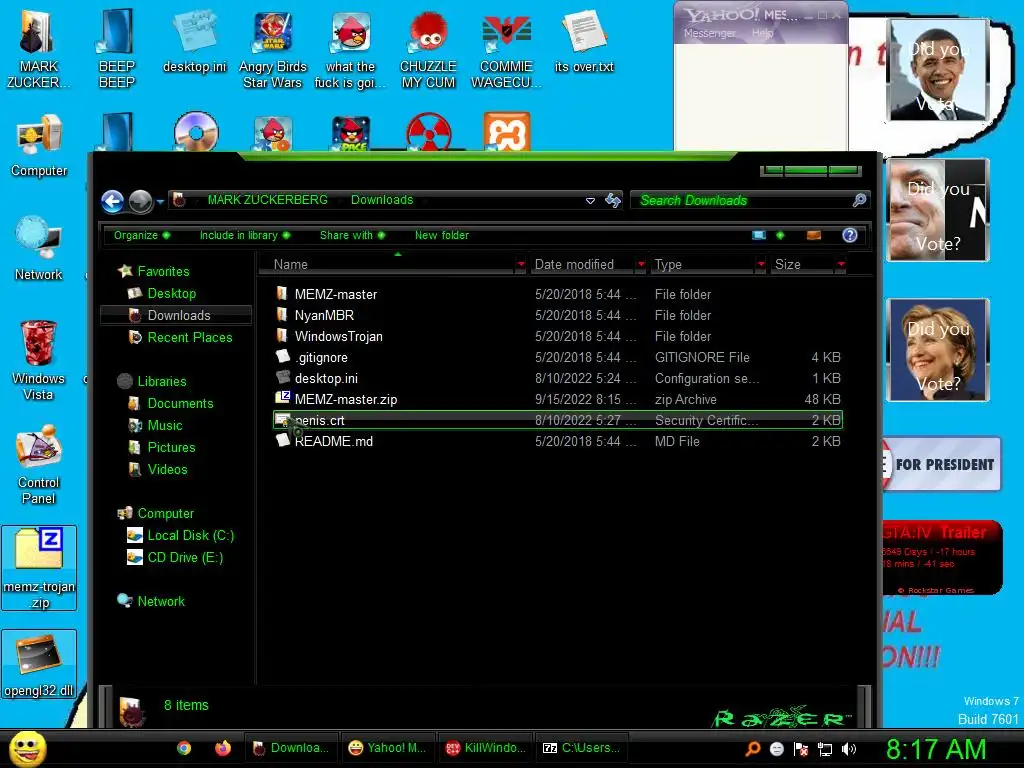Open its over.txt on the desktop
Image resolution: width=1024 pixels, height=768 pixels.
tap(584, 40)
